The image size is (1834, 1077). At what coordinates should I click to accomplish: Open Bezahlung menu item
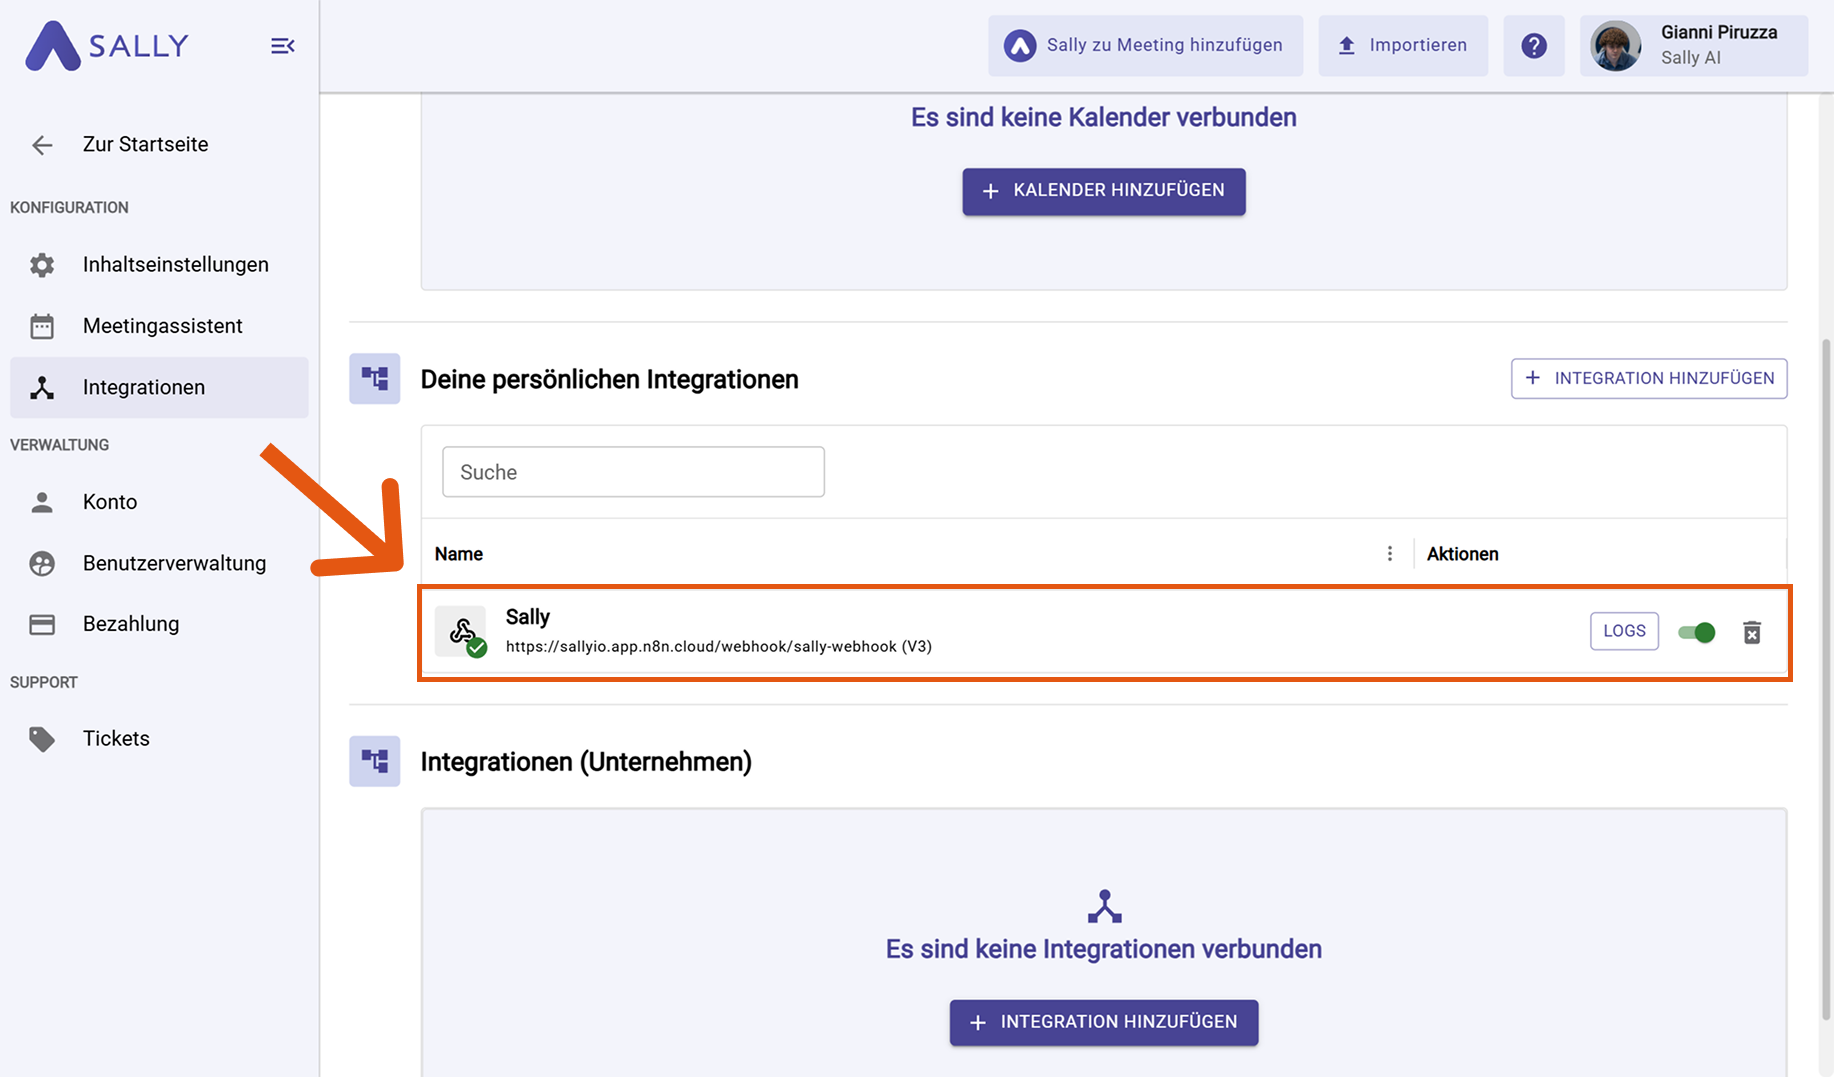click(x=159, y=624)
